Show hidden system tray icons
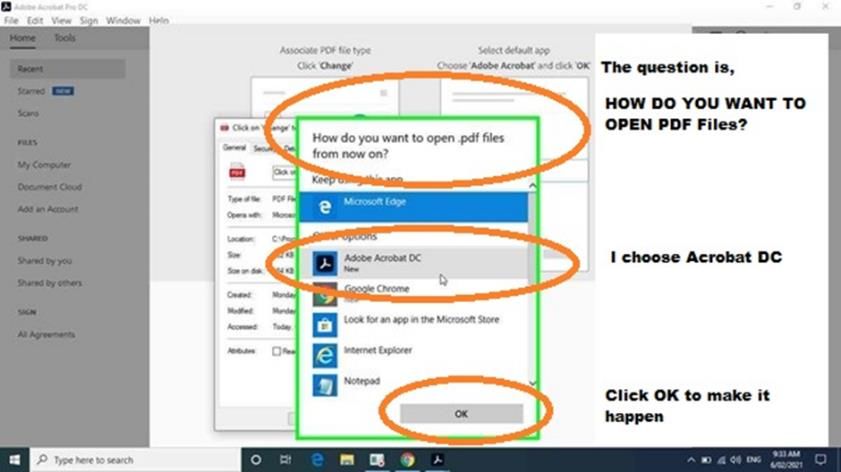The width and height of the screenshot is (841, 472). [x=691, y=460]
